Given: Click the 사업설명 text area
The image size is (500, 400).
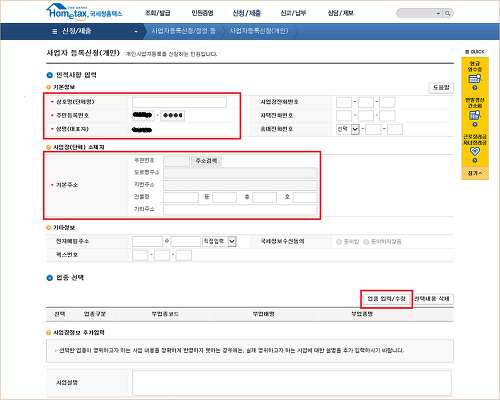Looking at the screenshot, I should coord(292,383).
